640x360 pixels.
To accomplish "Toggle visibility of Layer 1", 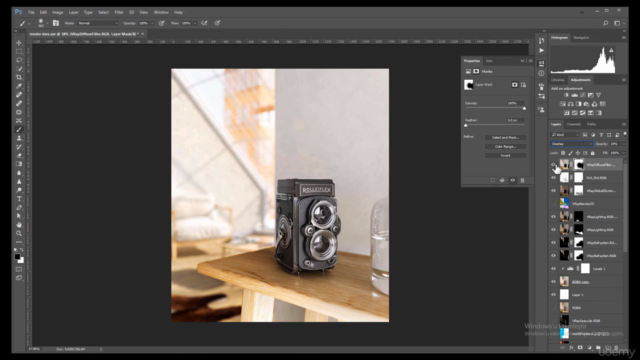I will tap(553, 294).
